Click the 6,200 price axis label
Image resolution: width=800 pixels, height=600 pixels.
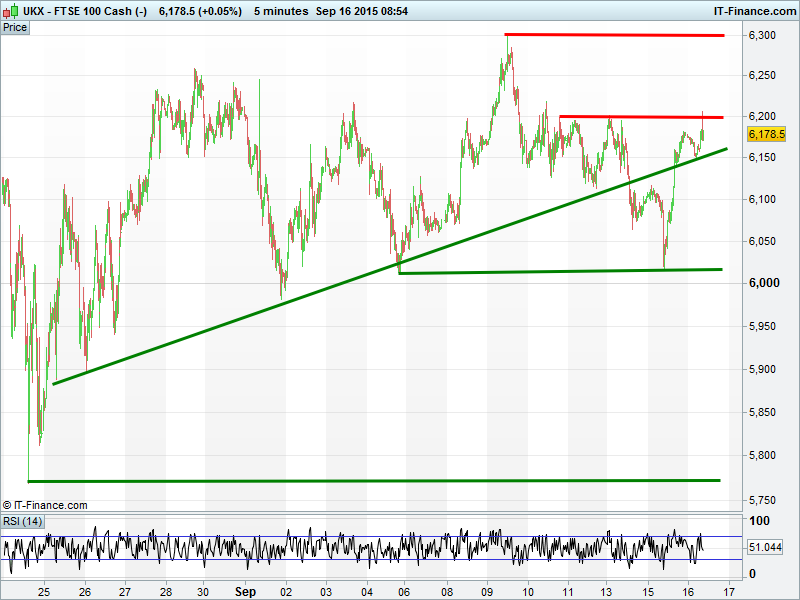click(x=762, y=116)
